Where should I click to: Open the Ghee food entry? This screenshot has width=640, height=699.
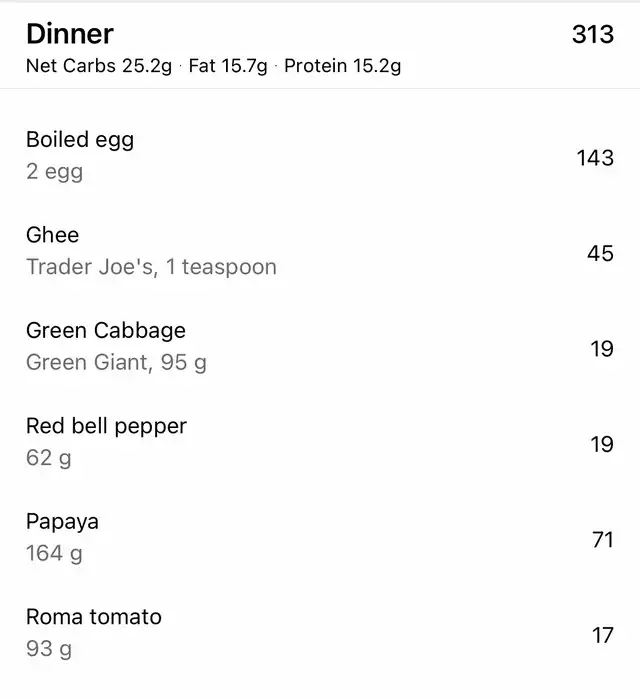(52, 235)
